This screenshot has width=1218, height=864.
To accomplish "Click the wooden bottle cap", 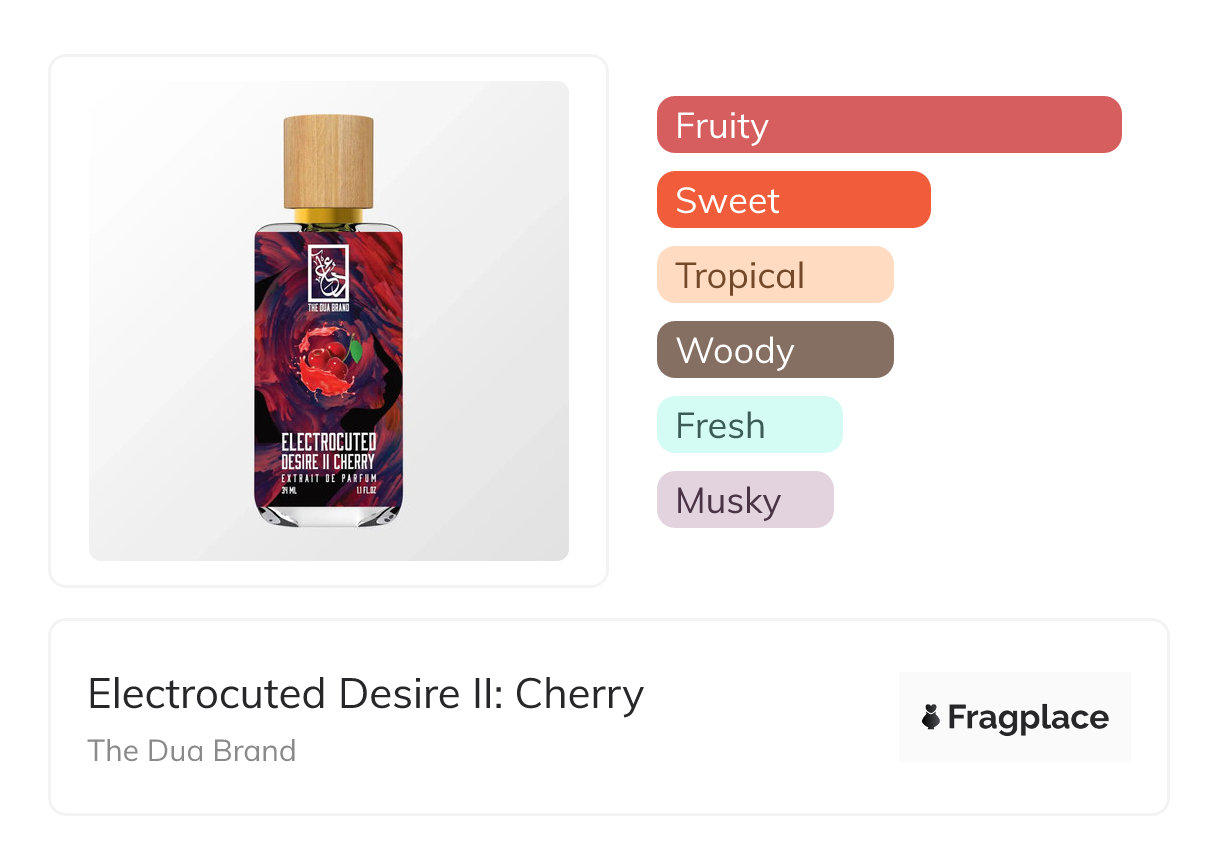I will pyautogui.click(x=328, y=160).
